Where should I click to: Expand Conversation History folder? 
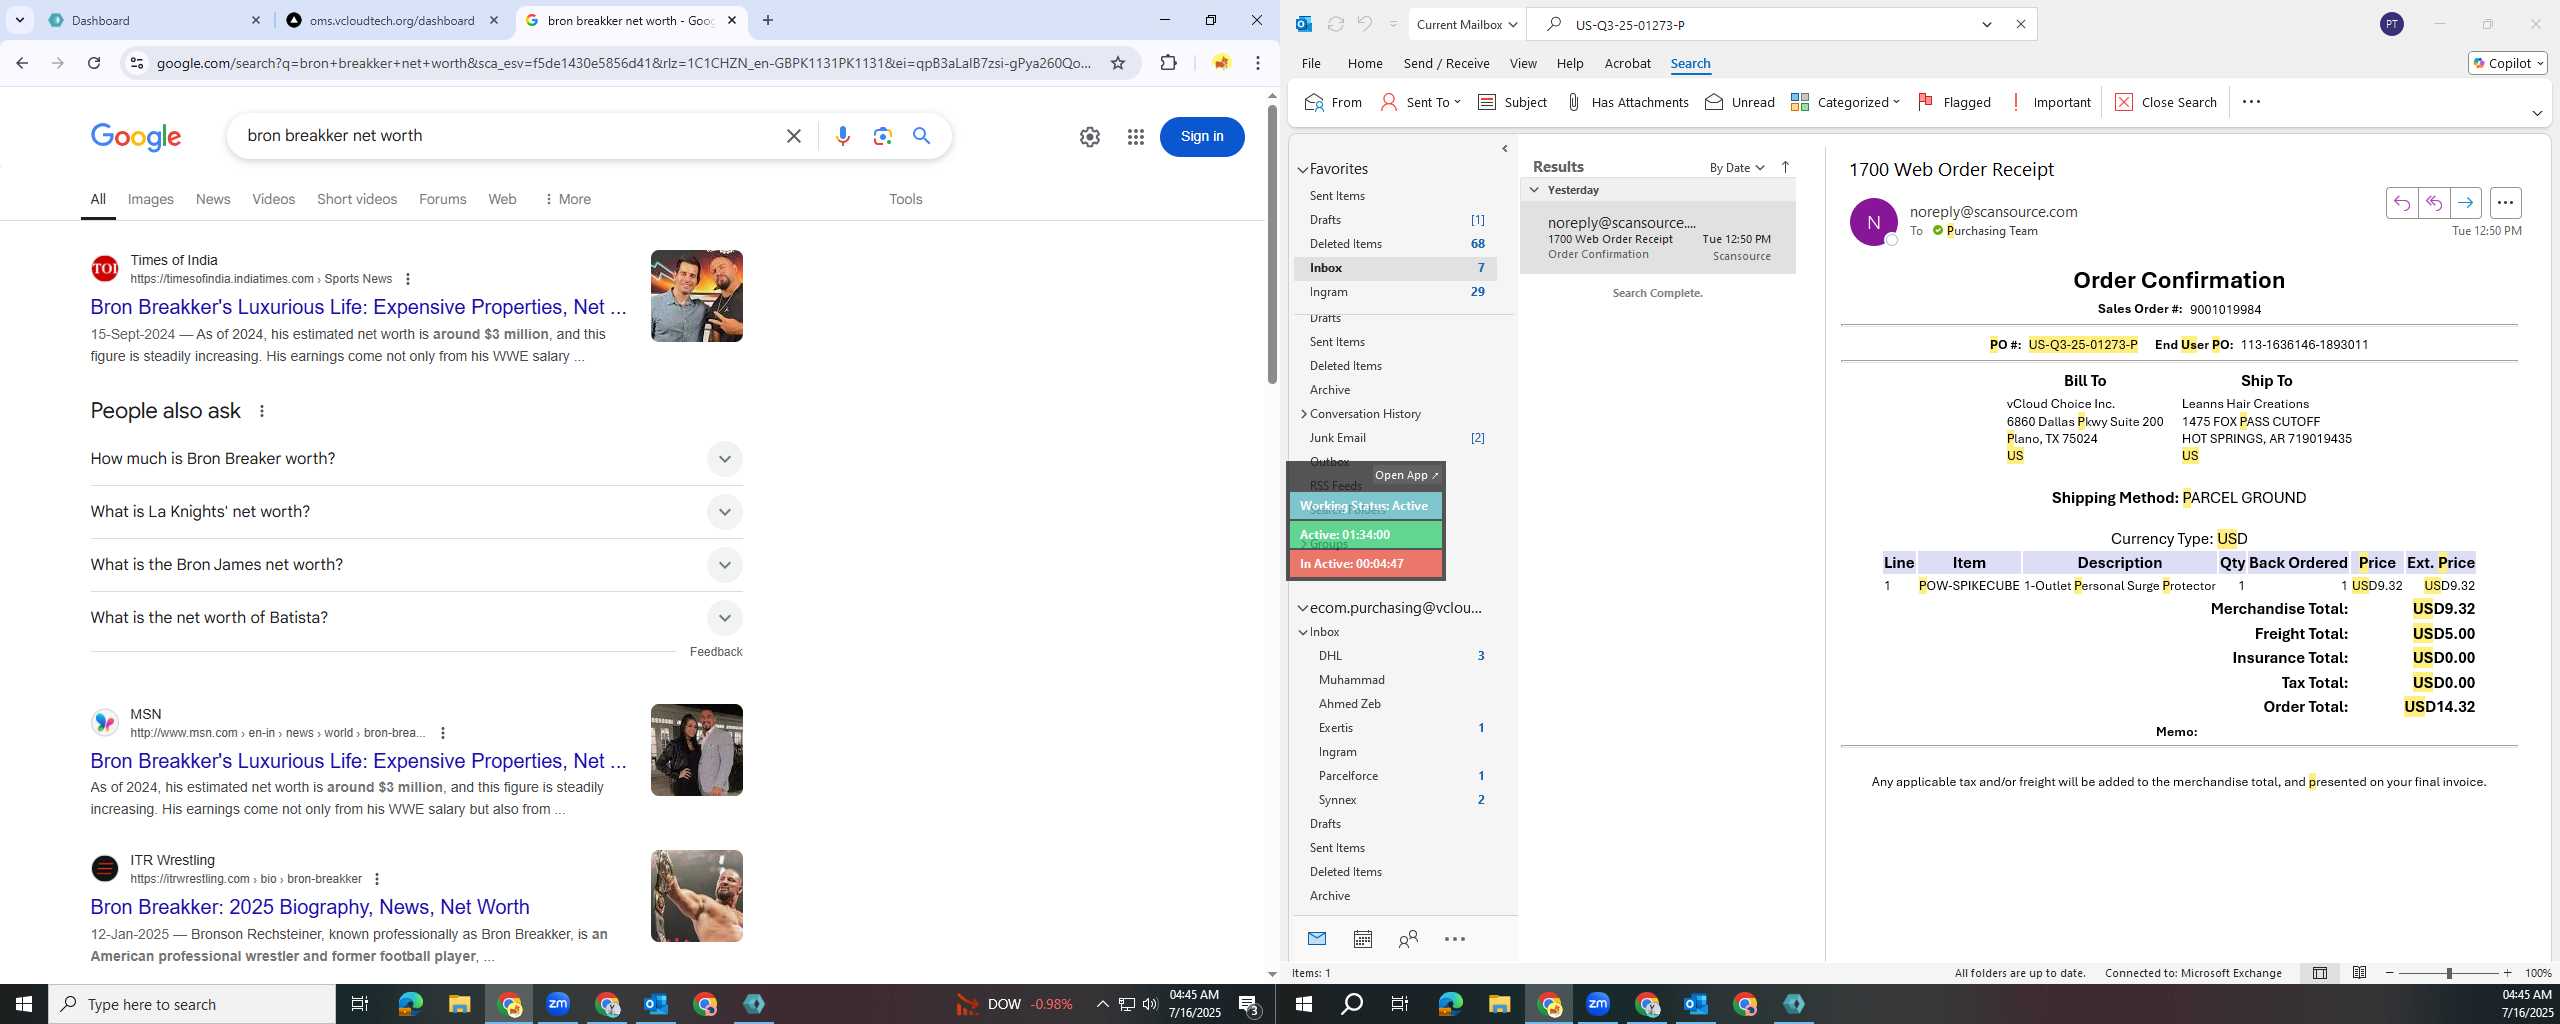(x=1304, y=414)
